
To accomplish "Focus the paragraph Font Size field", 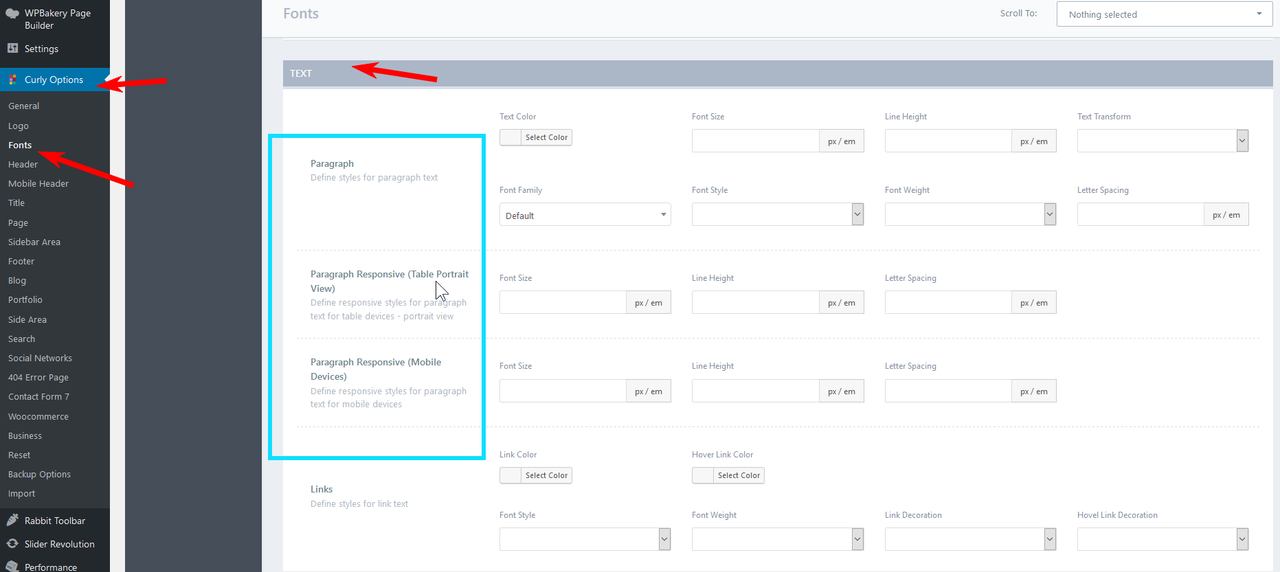I will point(756,141).
